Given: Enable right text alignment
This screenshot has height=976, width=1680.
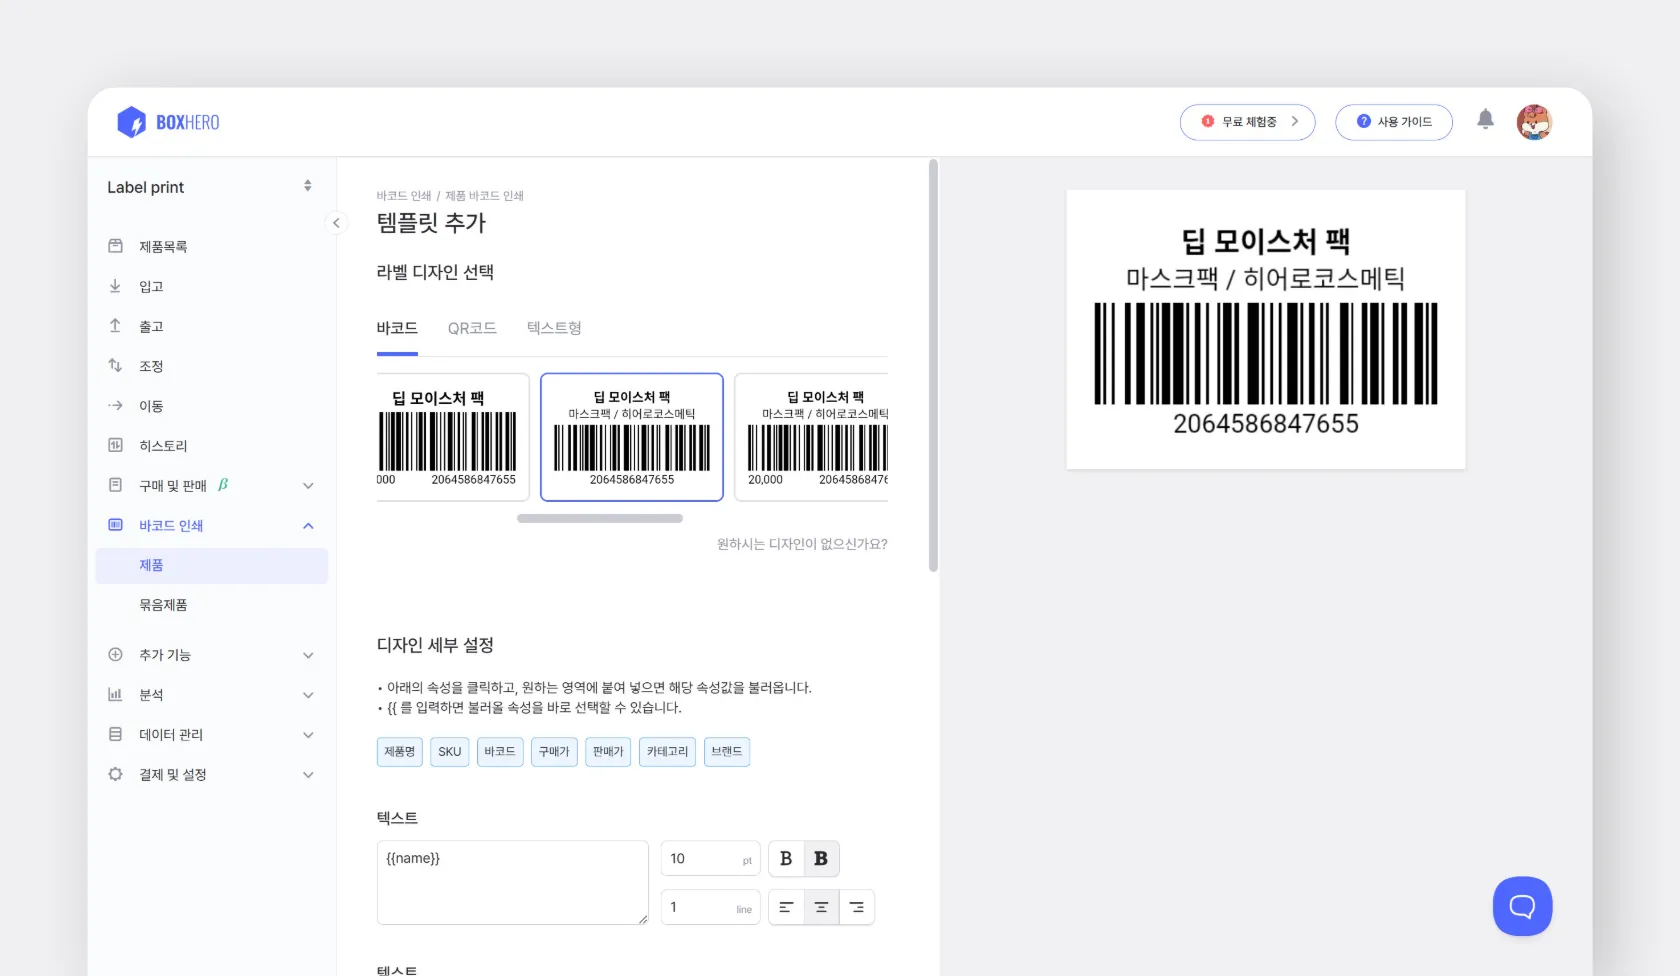Looking at the screenshot, I should pyautogui.click(x=856, y=907).
